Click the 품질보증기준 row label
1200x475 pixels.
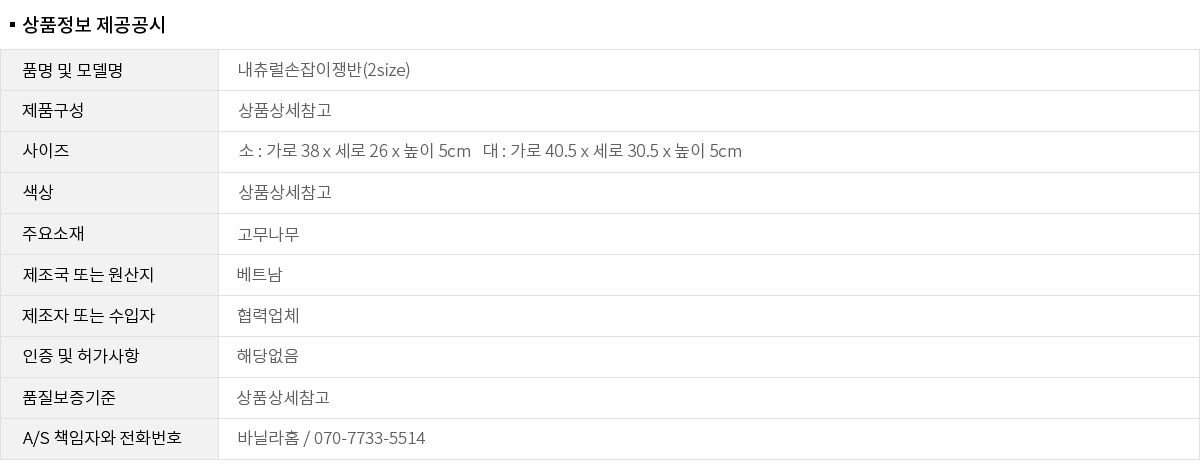pos(69,398)
